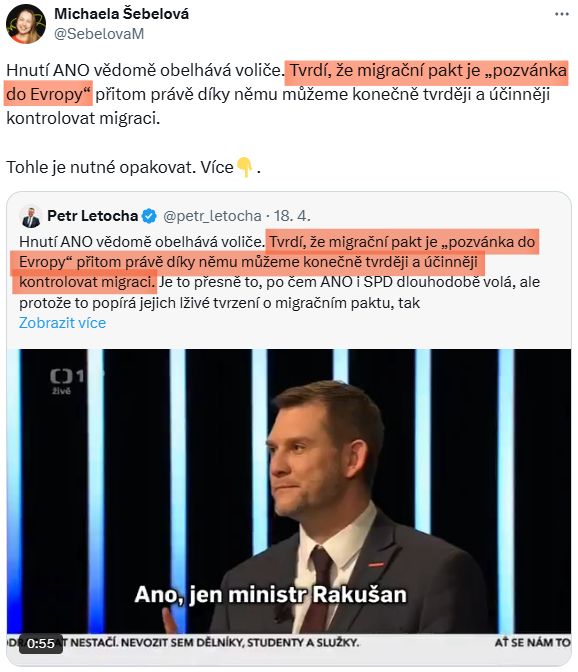Open the @petr_letocha handle
The width and height of the screenshot is (578, 672).
click(x=212, y=216)
